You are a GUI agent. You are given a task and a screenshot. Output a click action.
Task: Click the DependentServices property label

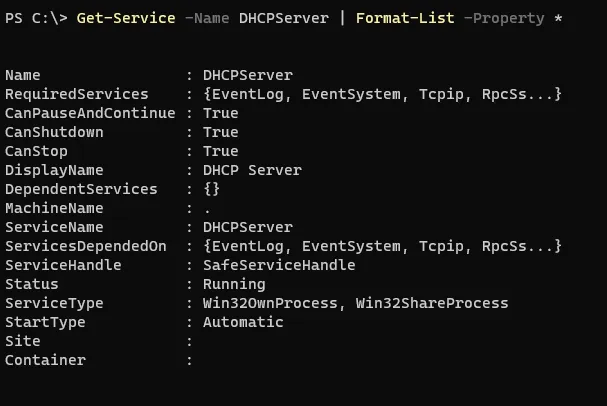[81, 189]
